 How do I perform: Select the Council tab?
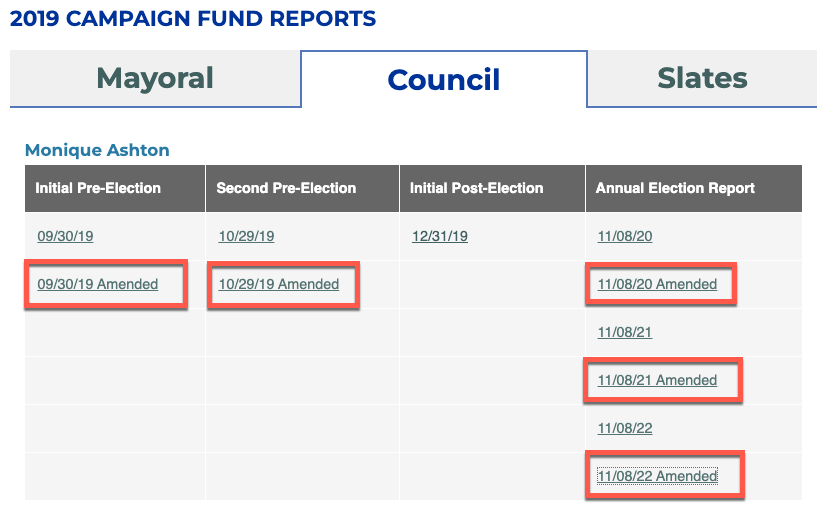tap(443, 80)
